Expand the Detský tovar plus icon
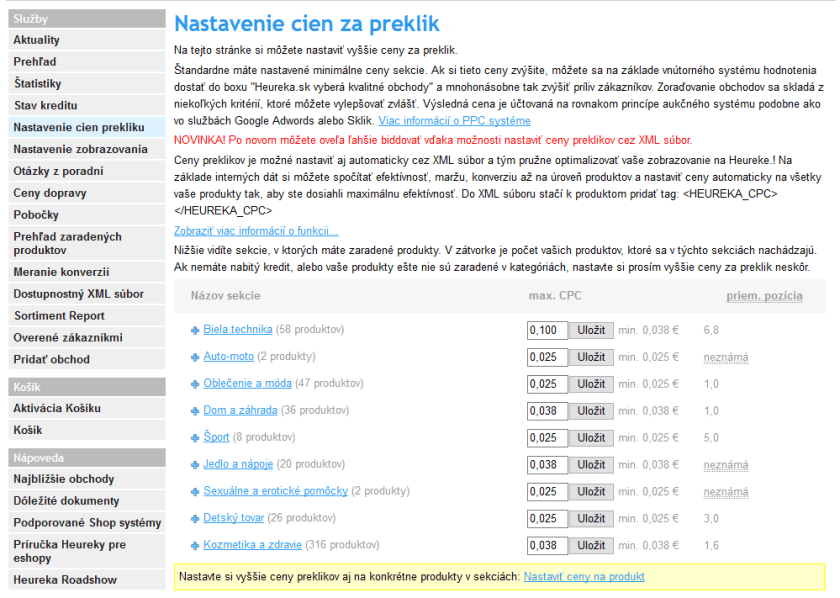840x598 pixels. click(195, 519)
